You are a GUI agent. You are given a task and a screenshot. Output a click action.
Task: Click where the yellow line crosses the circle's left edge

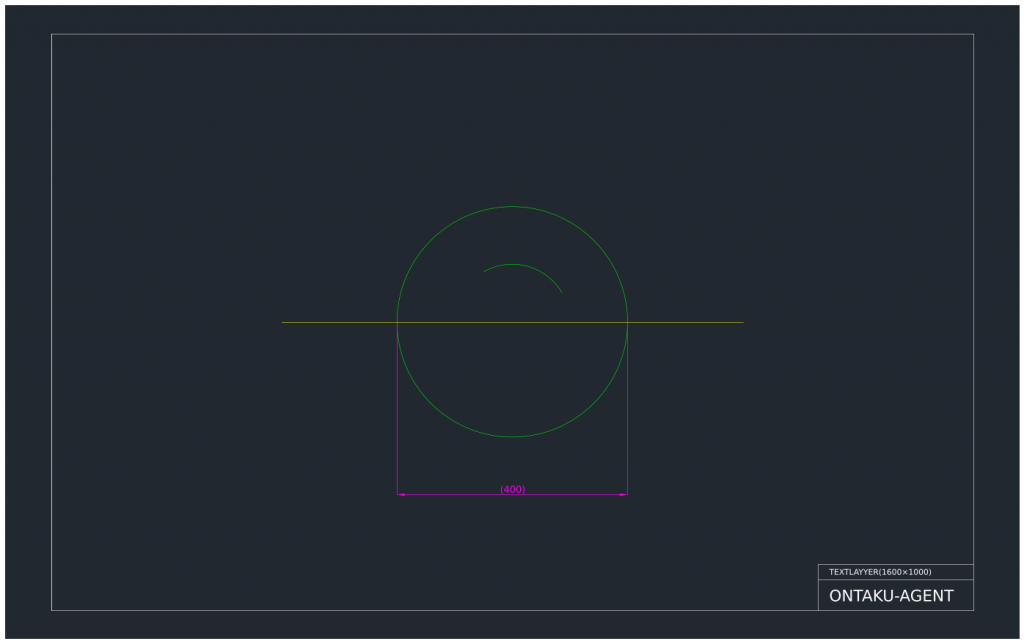tap(397, 322)
